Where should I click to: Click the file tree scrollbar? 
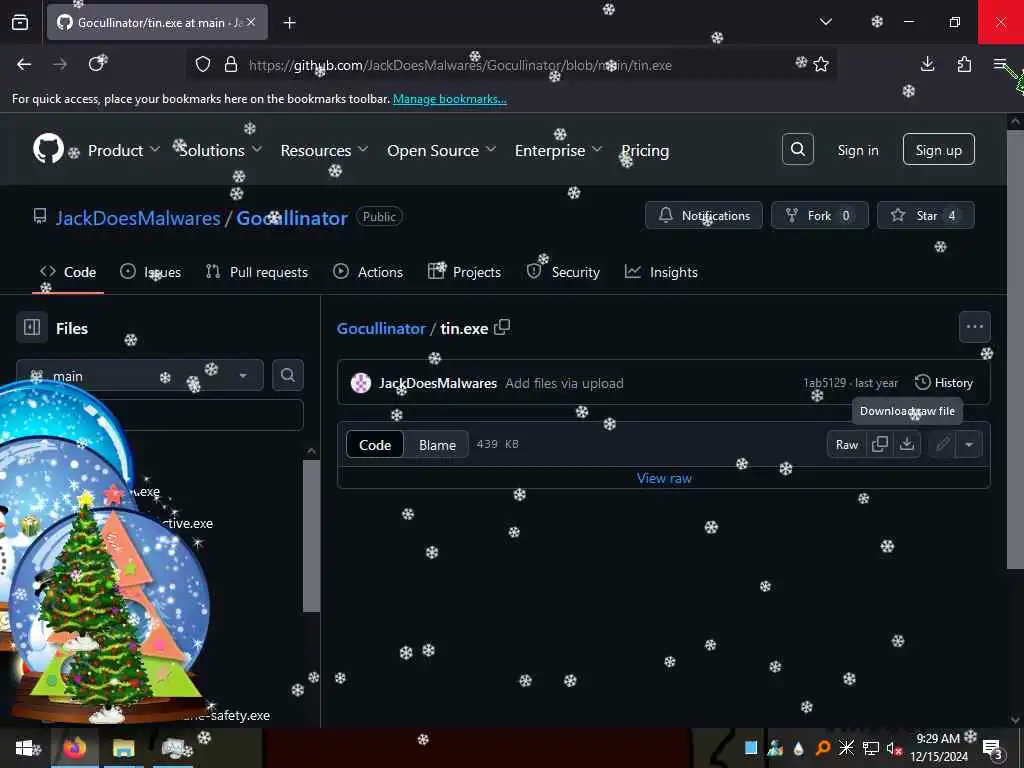click(312, 536)
